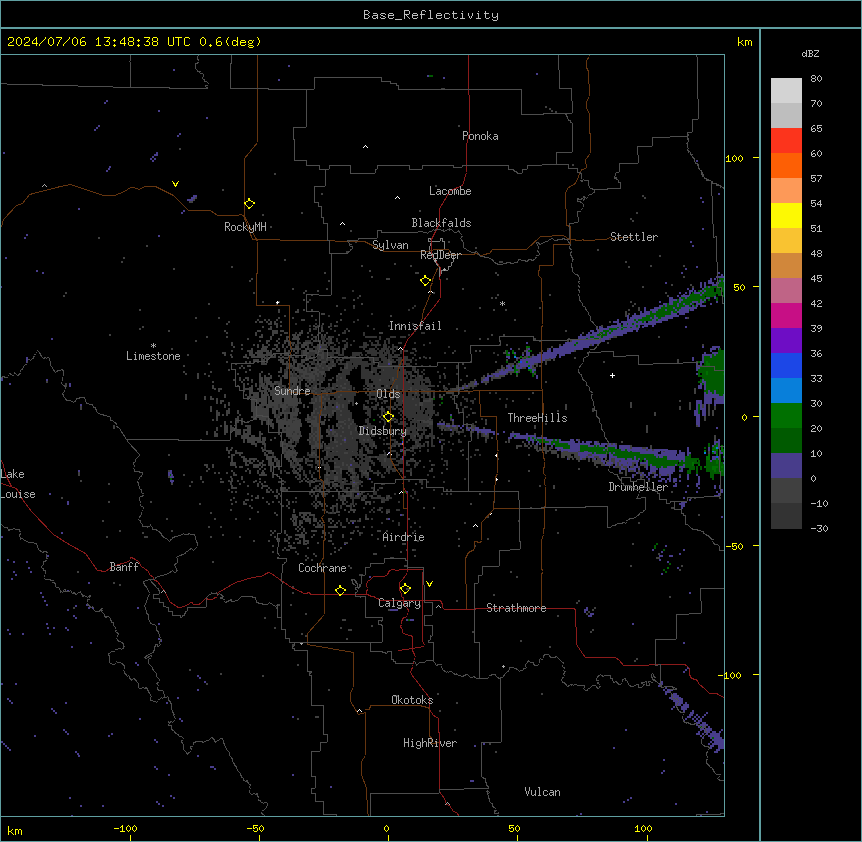
Task: Click the Drumheller town label
Action: (638, 487)
